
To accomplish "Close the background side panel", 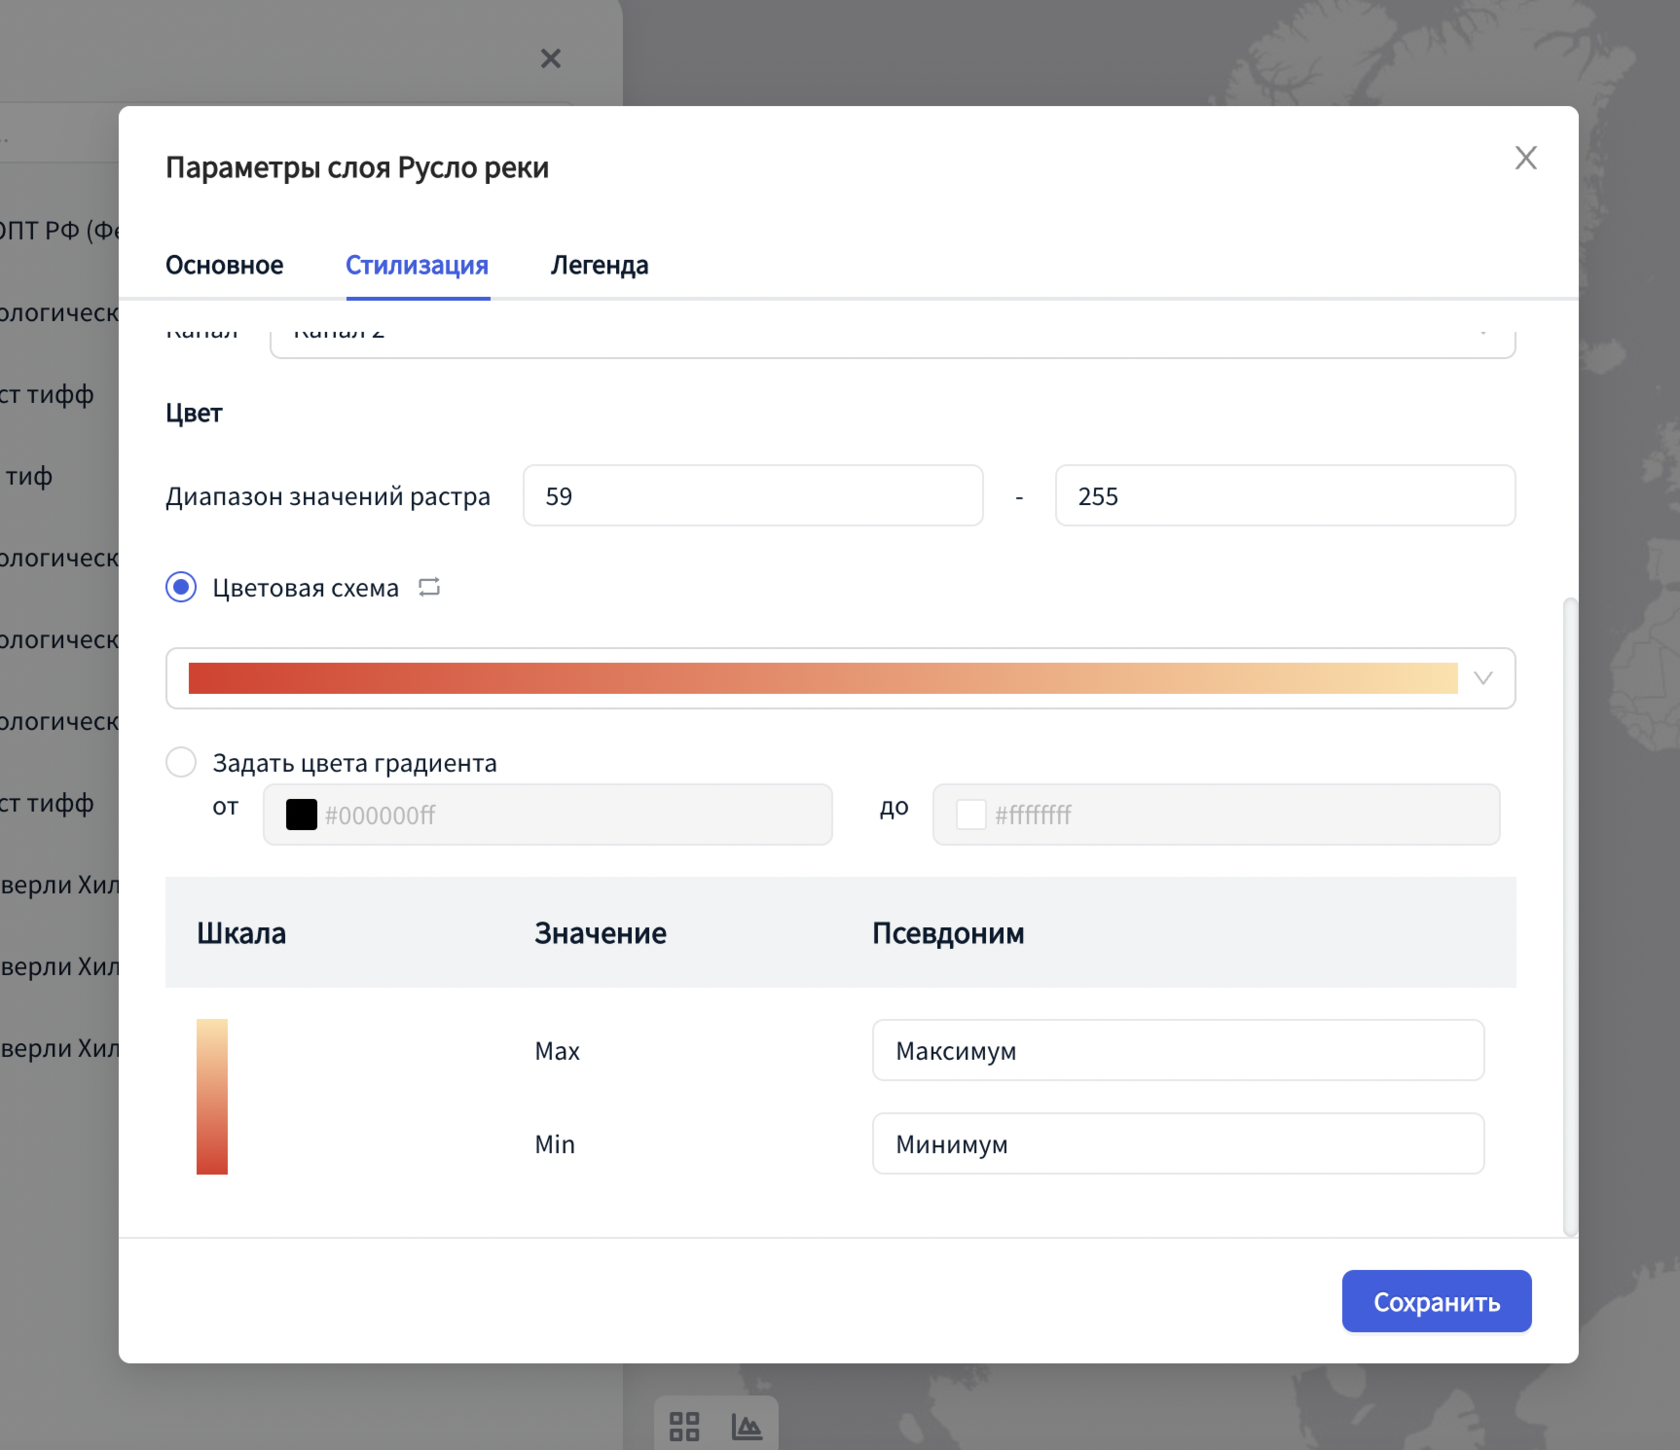I will (550, 59).
